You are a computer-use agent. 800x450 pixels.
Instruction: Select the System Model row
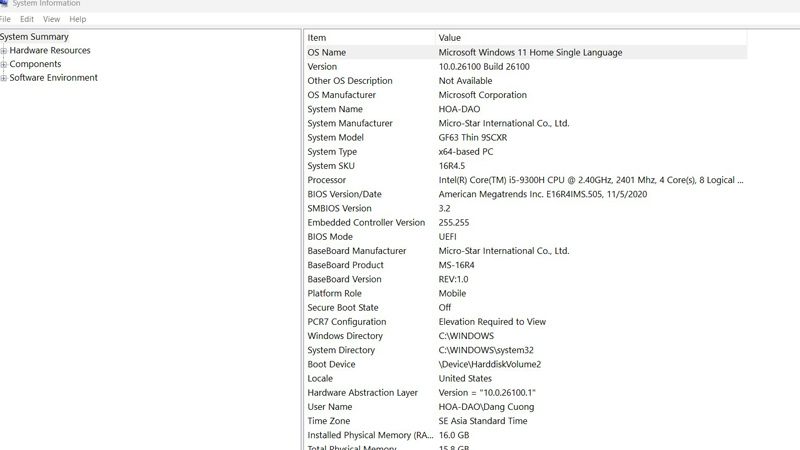[x=336, y=138]
